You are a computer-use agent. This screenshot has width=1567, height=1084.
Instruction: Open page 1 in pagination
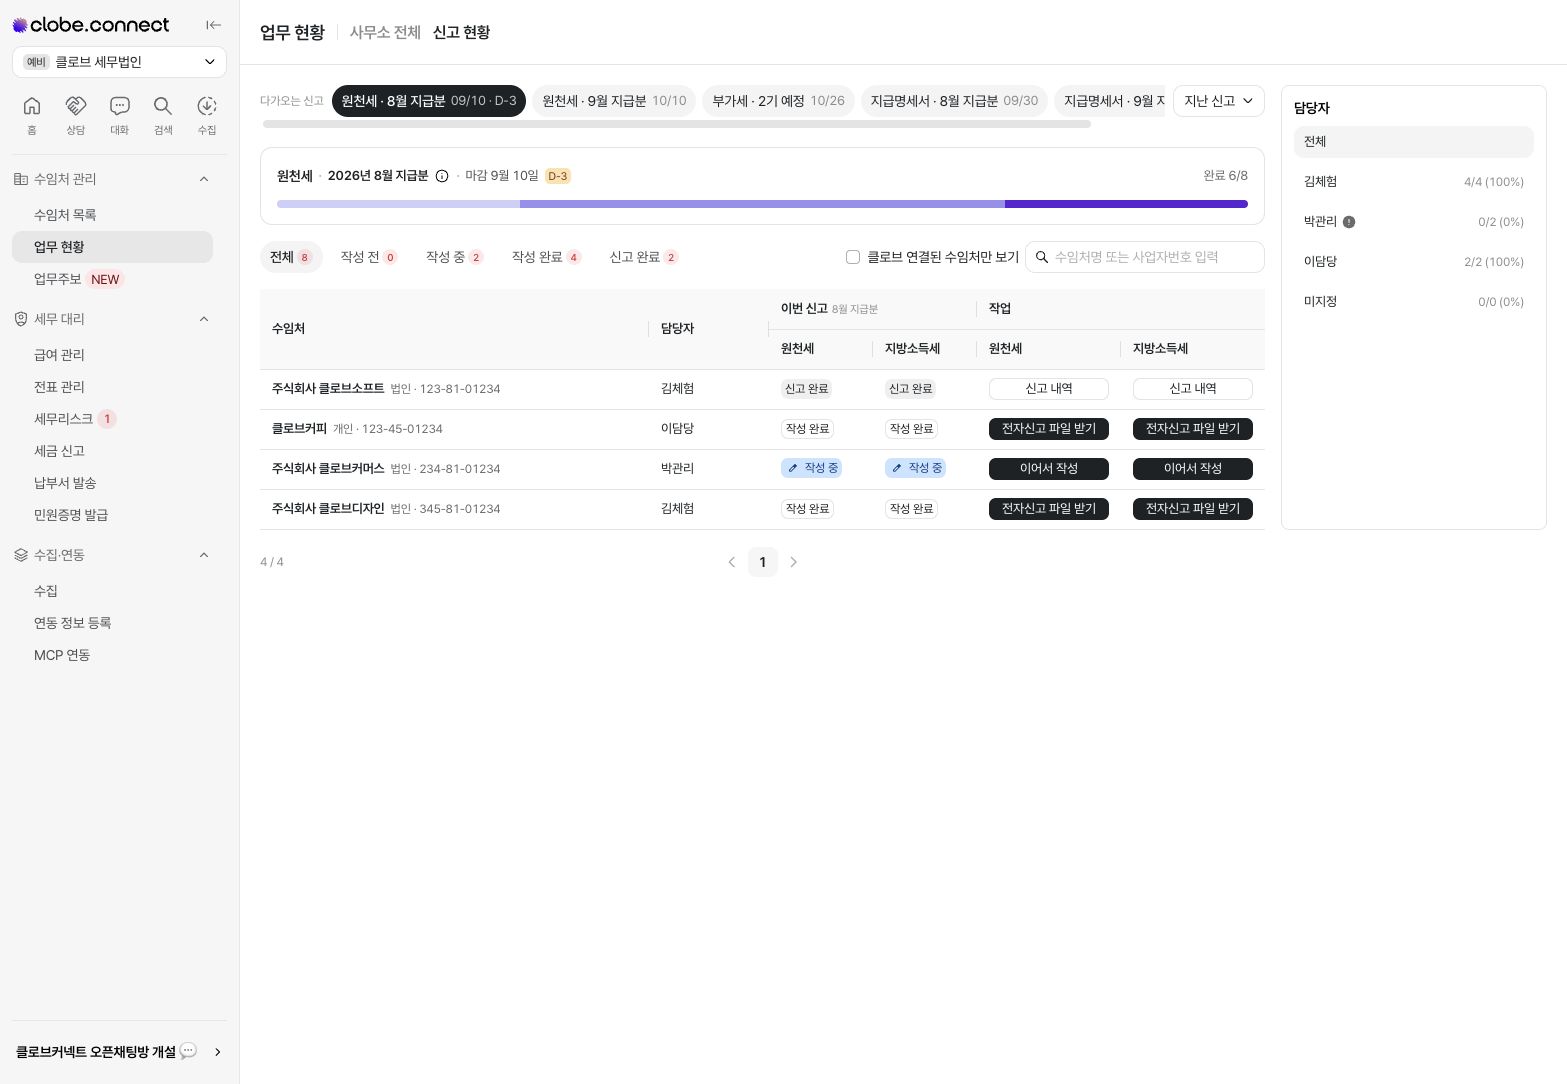pyautogui.click(x=763, y=562)
